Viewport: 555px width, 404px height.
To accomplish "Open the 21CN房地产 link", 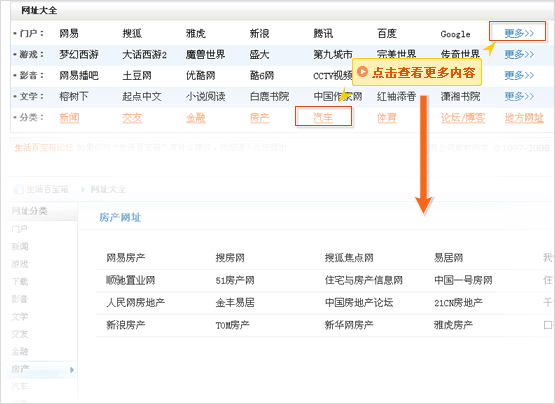I will click(x=458, y=302).
